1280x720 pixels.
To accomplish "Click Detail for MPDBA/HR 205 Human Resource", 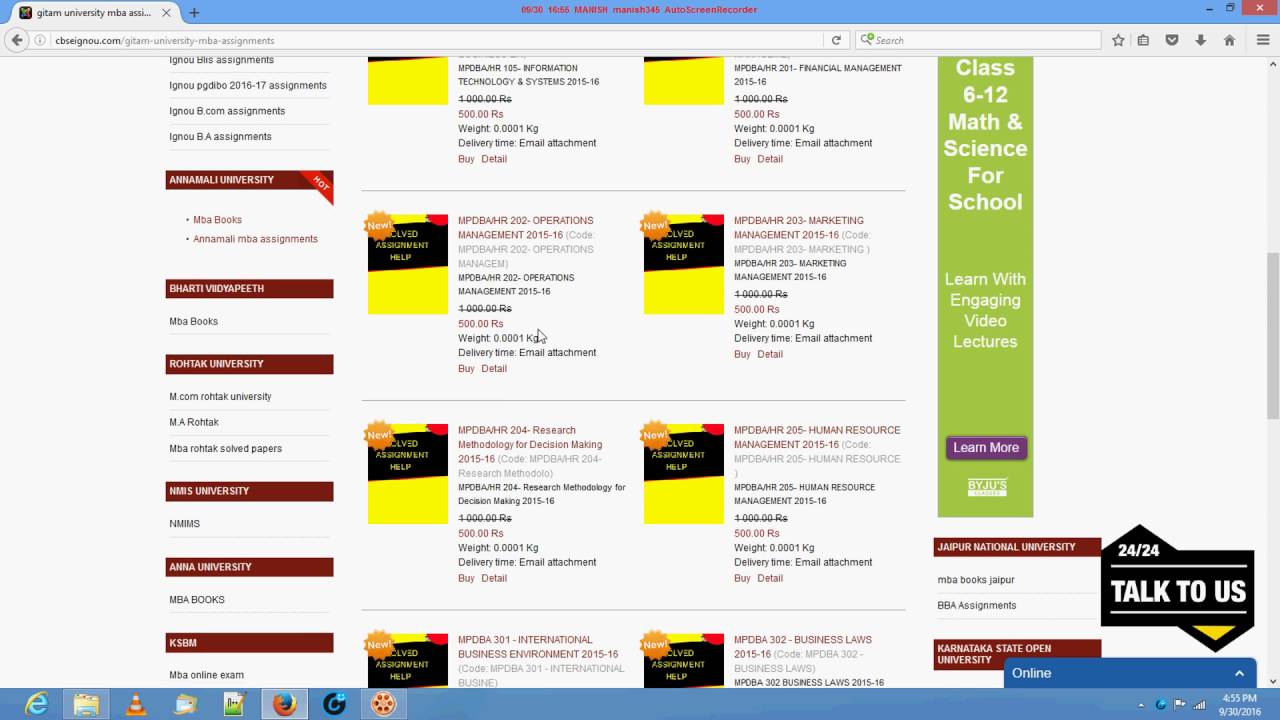I will click(x=770, y=578).
